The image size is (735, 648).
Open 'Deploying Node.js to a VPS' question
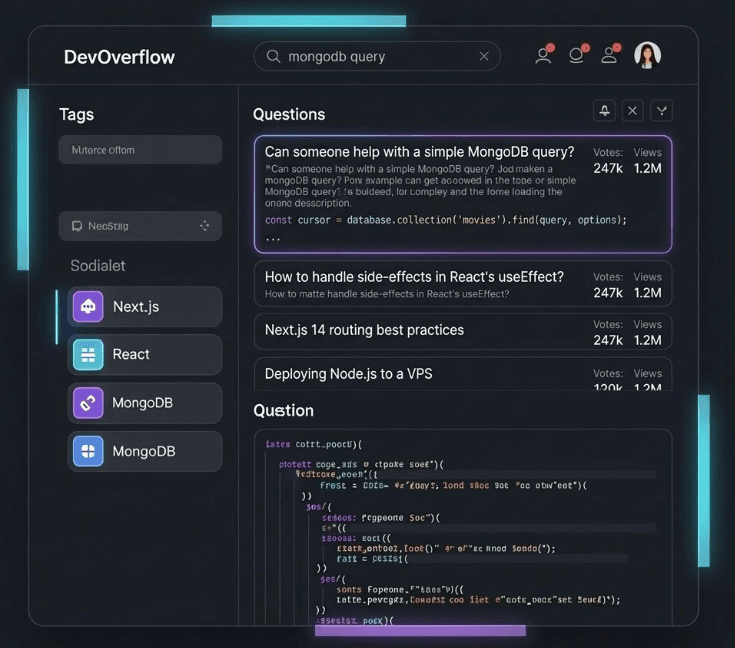[349, 374]
